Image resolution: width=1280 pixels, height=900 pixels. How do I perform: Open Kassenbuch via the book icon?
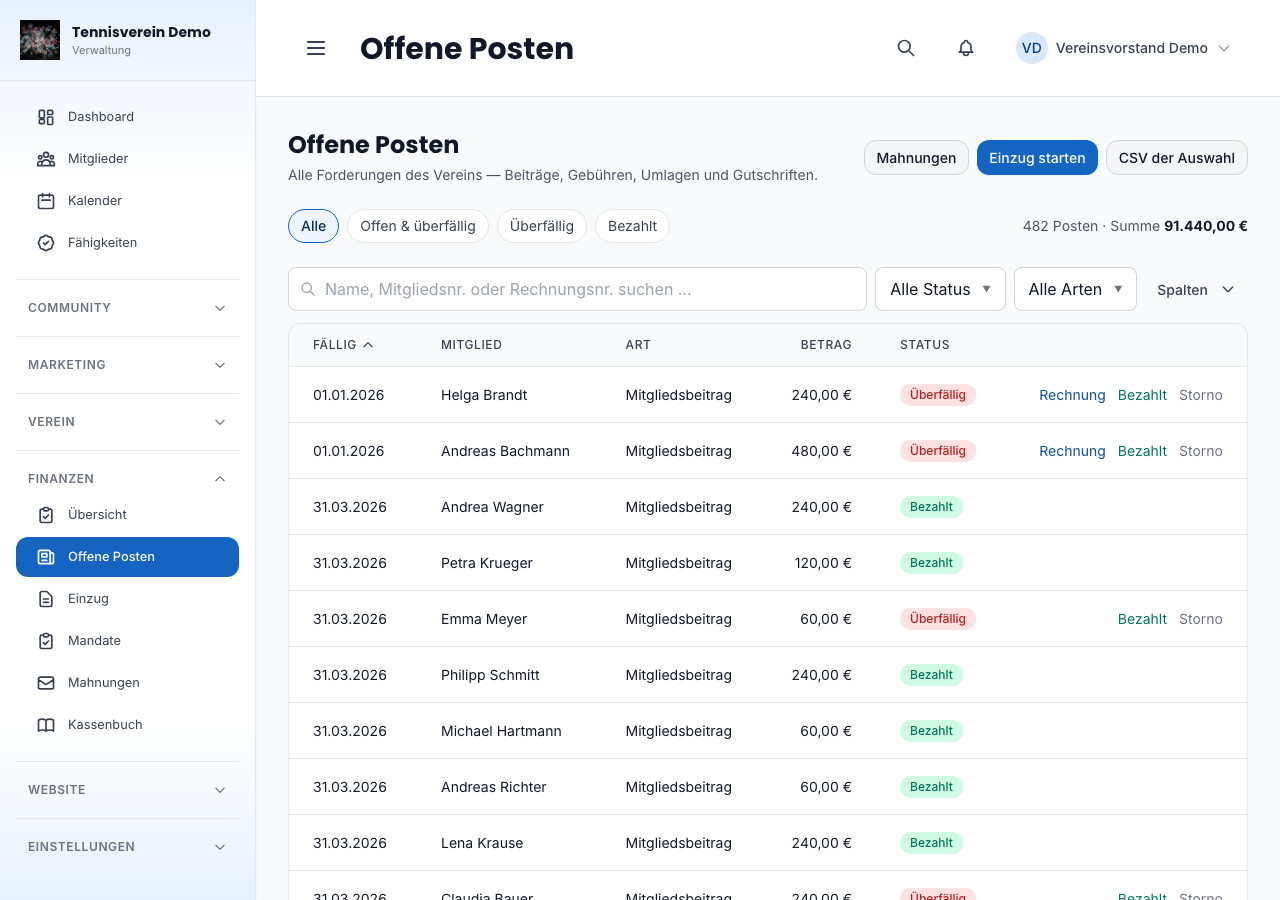tap(46, 725)
